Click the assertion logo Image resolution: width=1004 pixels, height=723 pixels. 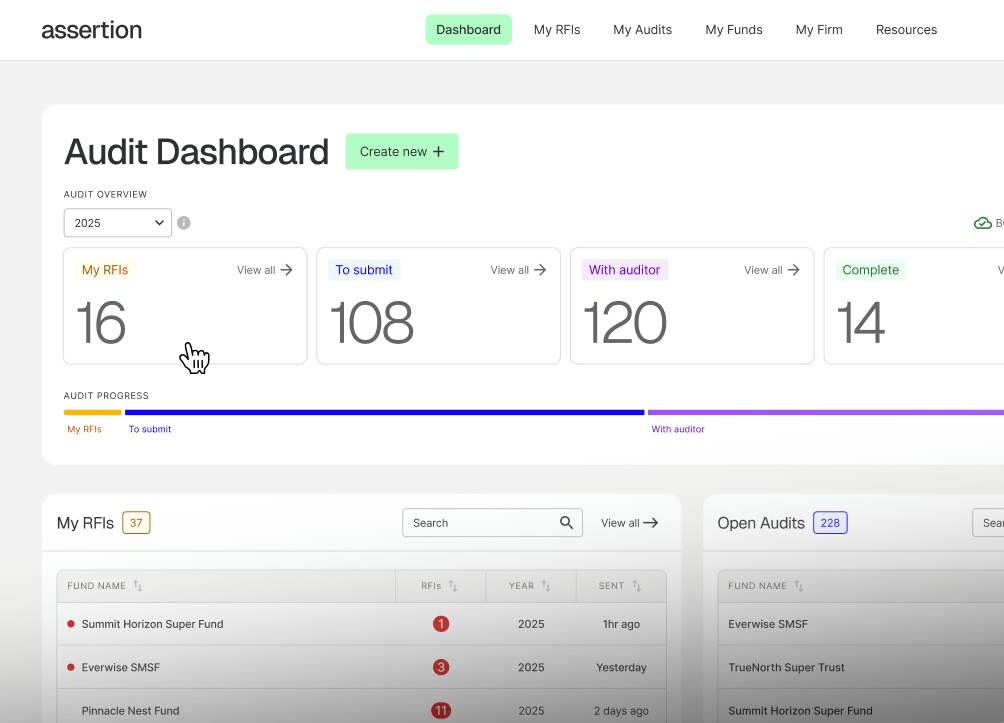pyautogui.click(x=92, y=29)
